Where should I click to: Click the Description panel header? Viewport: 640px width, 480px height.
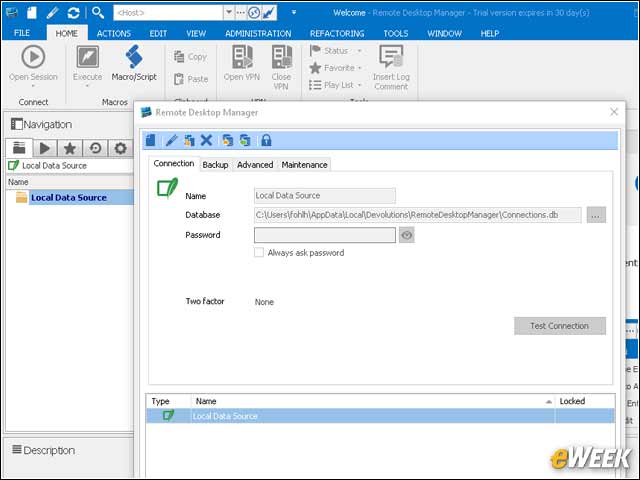[44, 450]
